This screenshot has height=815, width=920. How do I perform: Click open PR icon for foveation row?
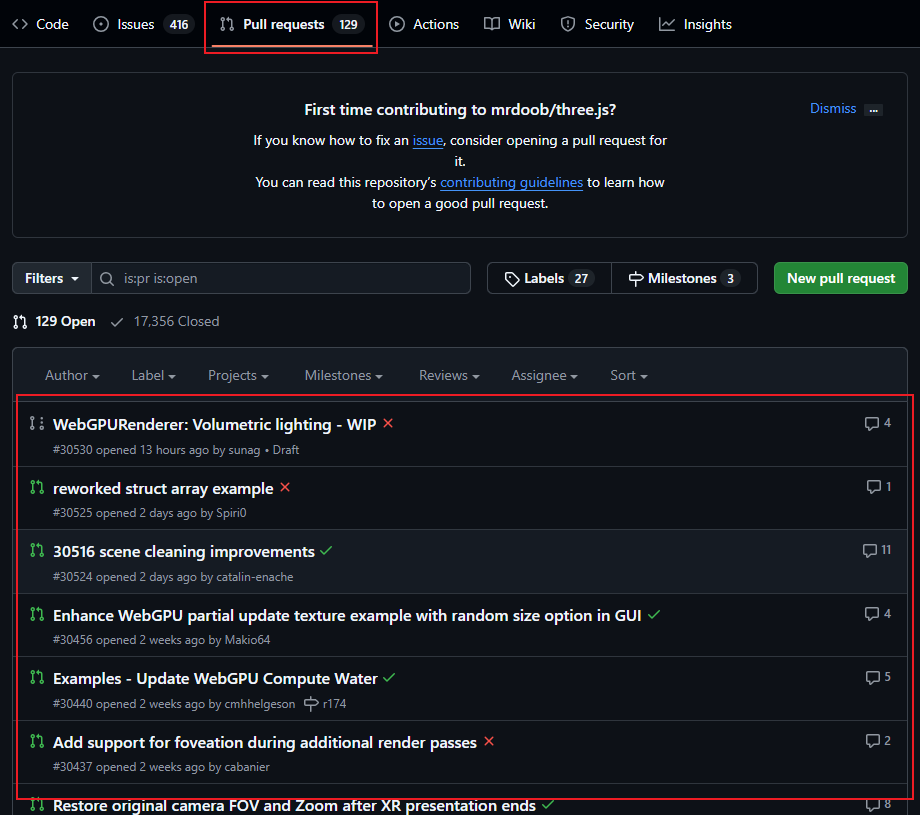pyautogui.click(x=37, y=741)
